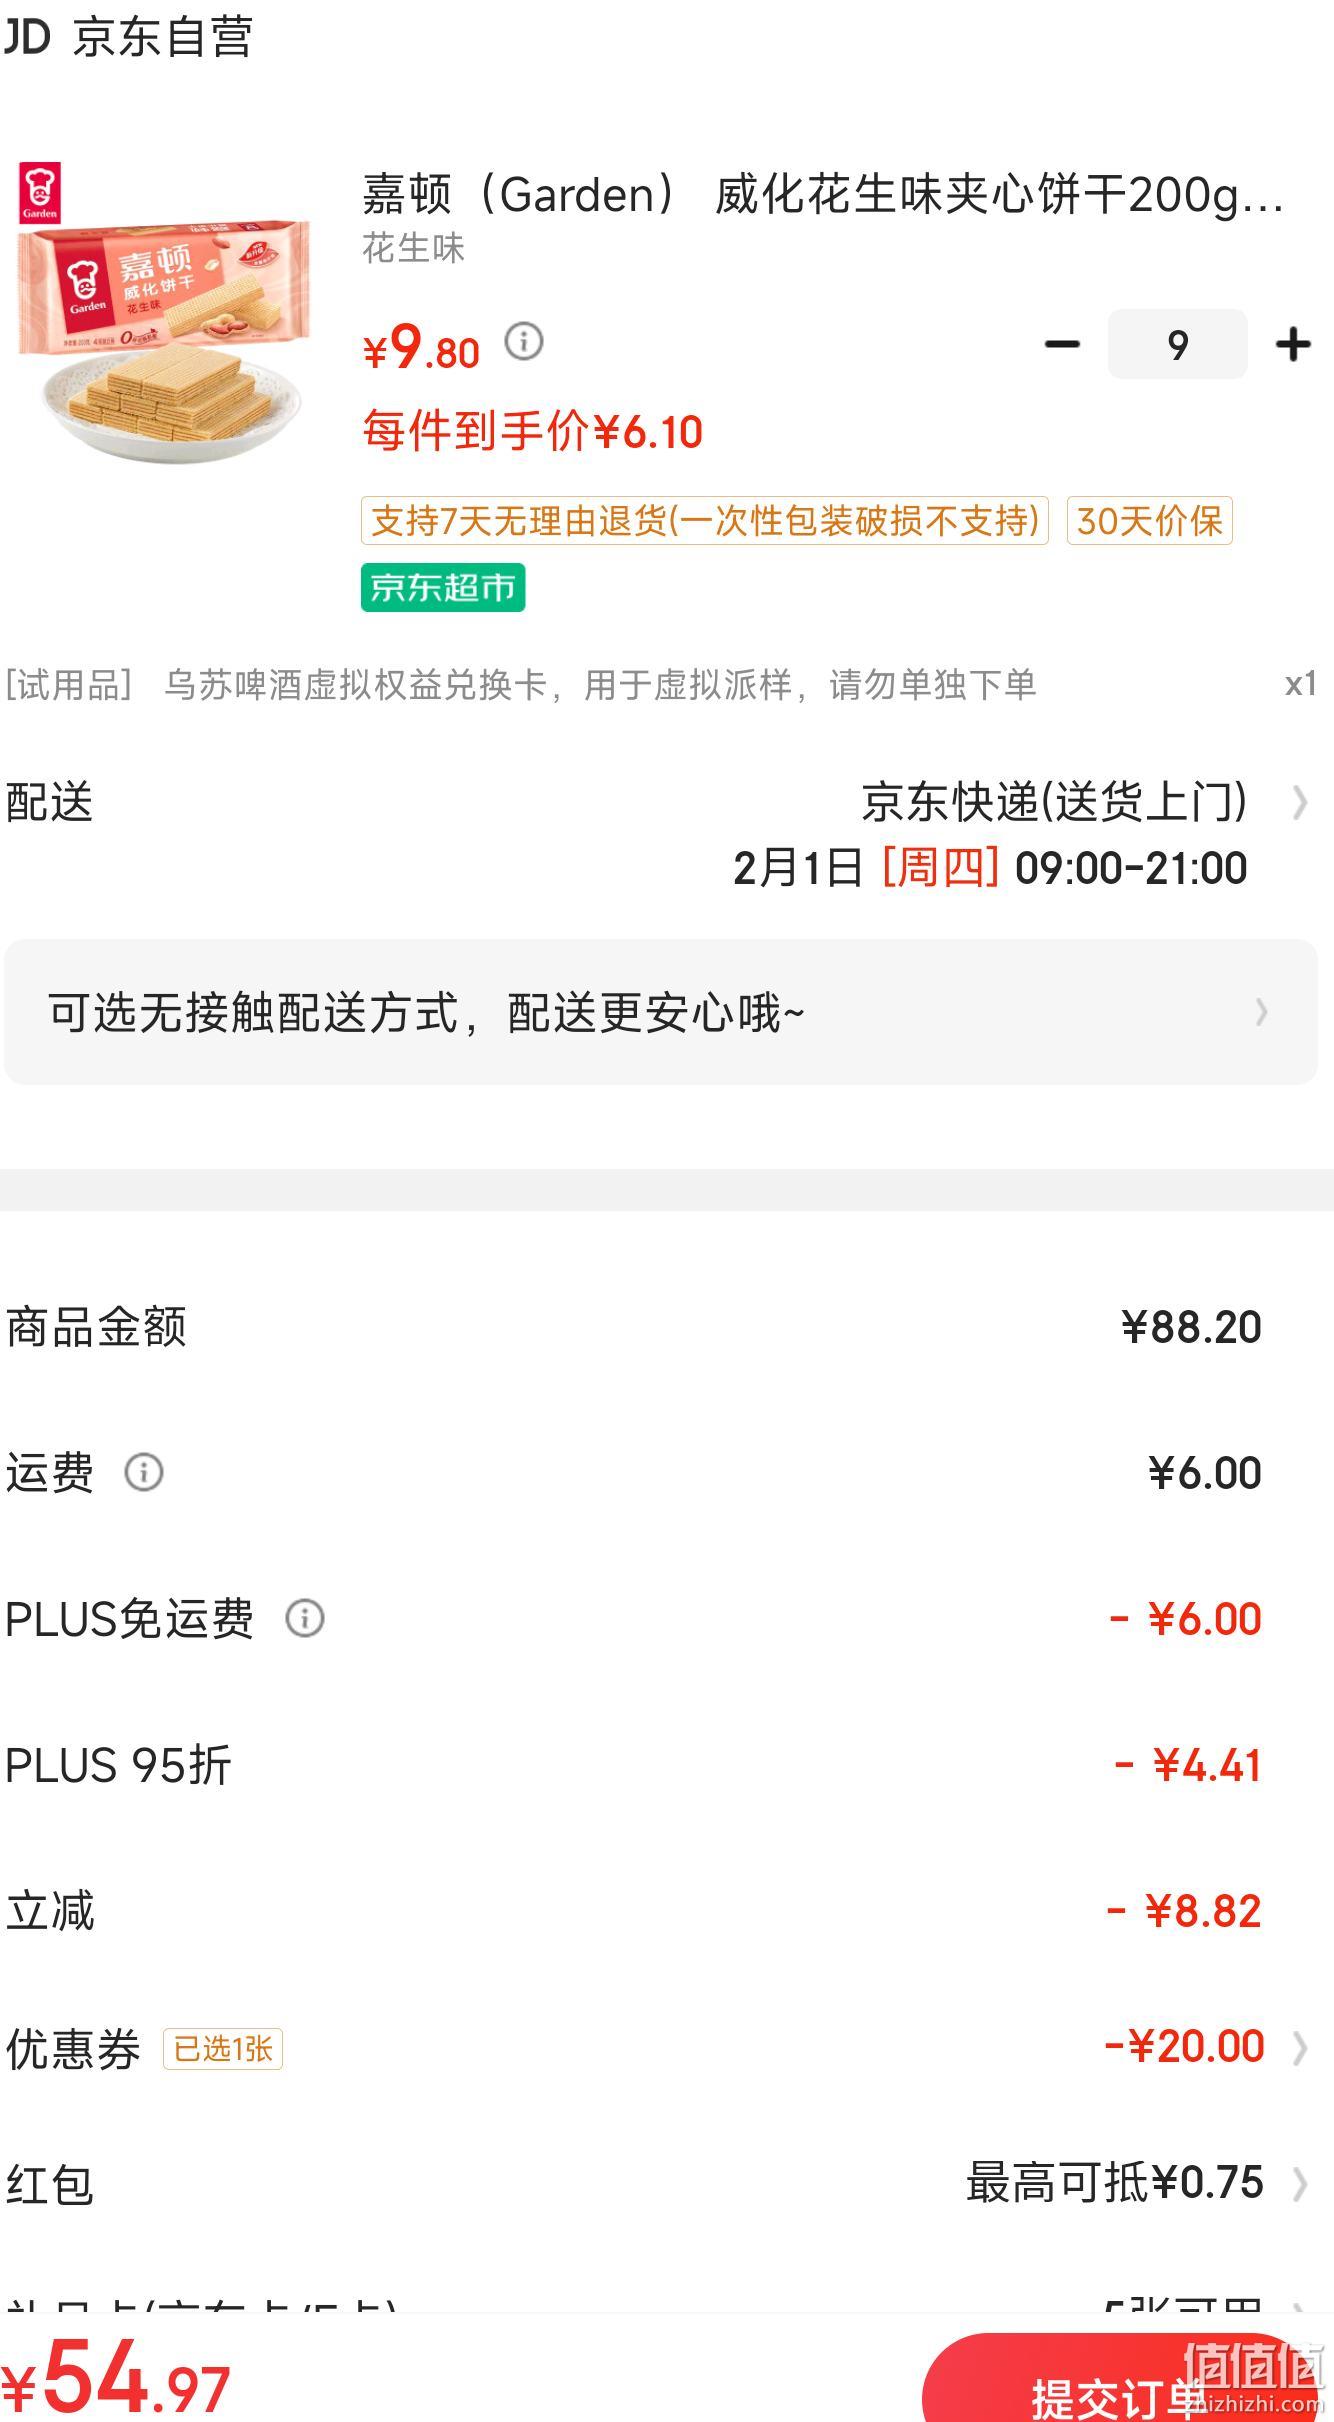Select the delivery time 2月1日 09:00-21:00

coord(990,867)
